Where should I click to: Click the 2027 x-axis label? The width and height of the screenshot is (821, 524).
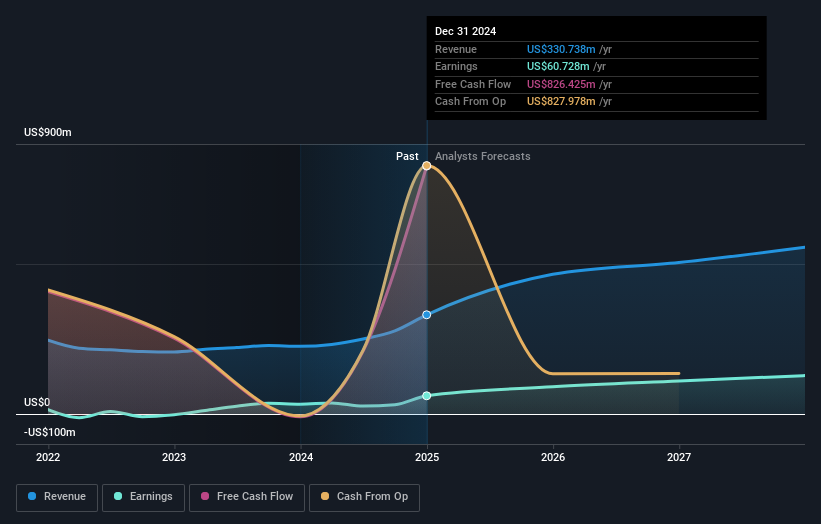pos(679,457)
